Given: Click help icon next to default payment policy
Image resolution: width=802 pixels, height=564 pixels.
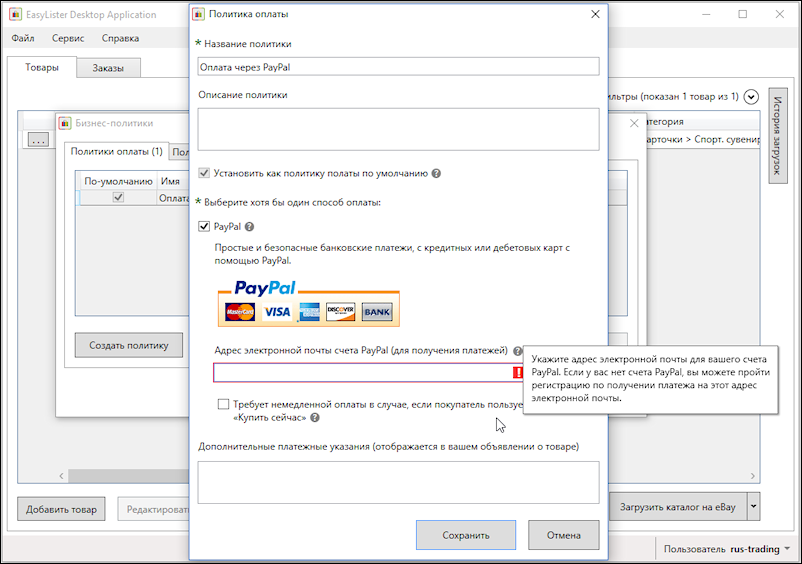Looking at the screenshot, I should 436,173.
